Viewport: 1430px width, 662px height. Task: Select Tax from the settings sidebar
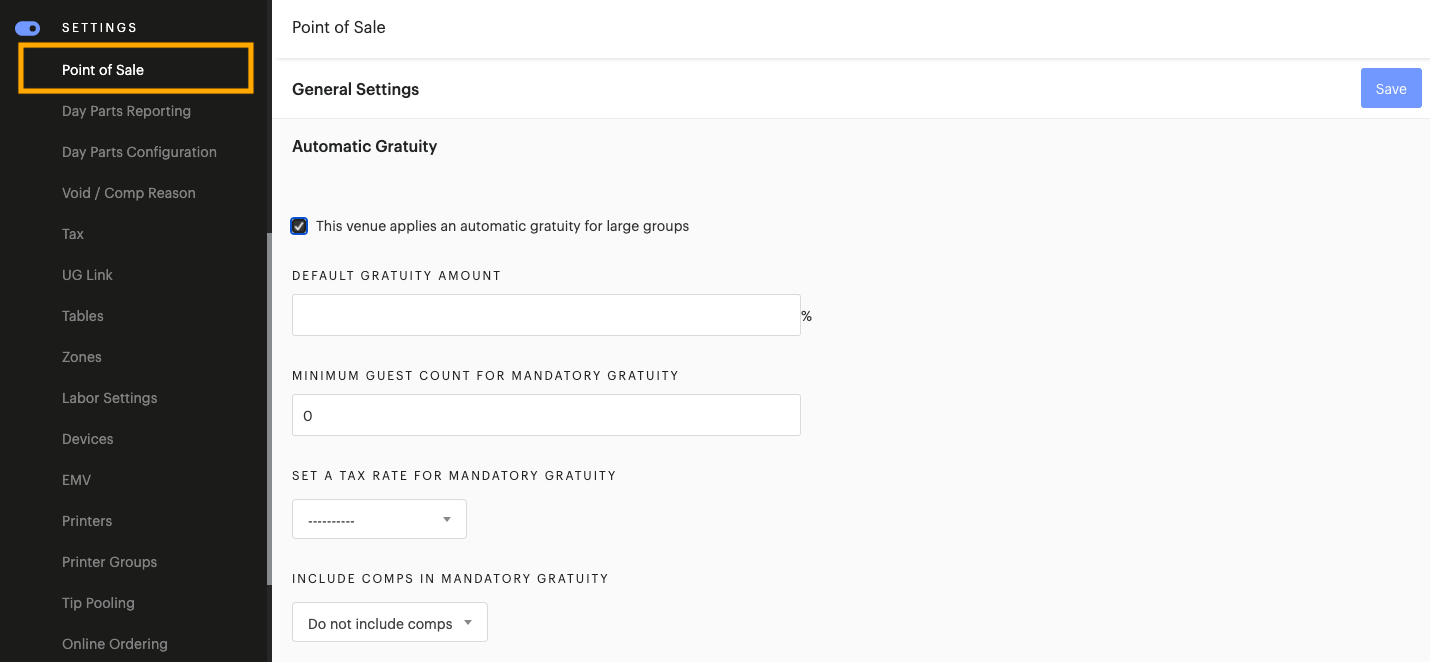72,234
